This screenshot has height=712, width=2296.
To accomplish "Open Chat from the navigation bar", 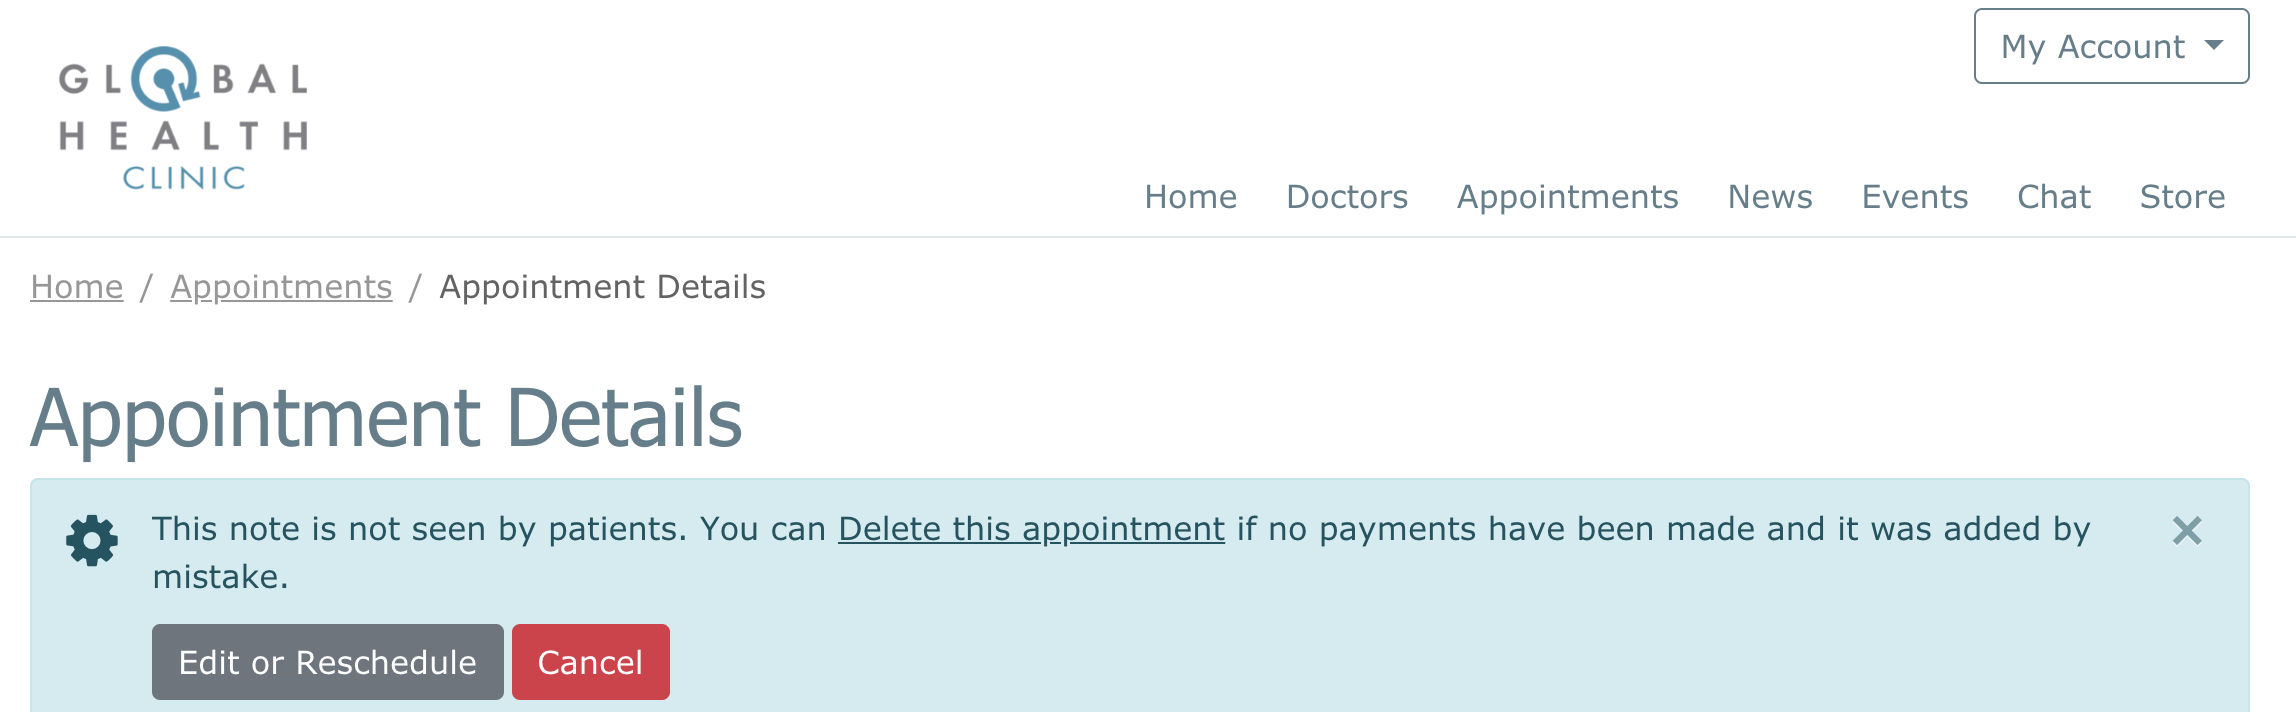I will pos(2053,197).
